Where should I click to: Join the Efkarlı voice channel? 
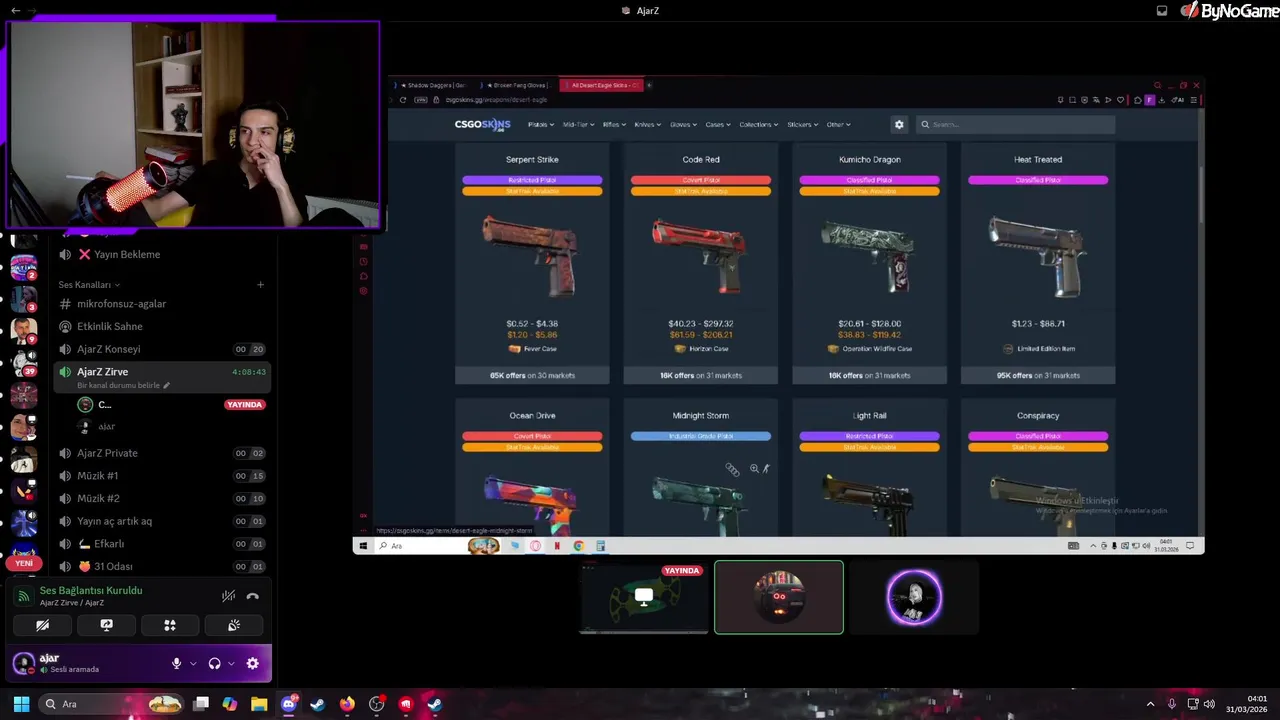point(161,544)
